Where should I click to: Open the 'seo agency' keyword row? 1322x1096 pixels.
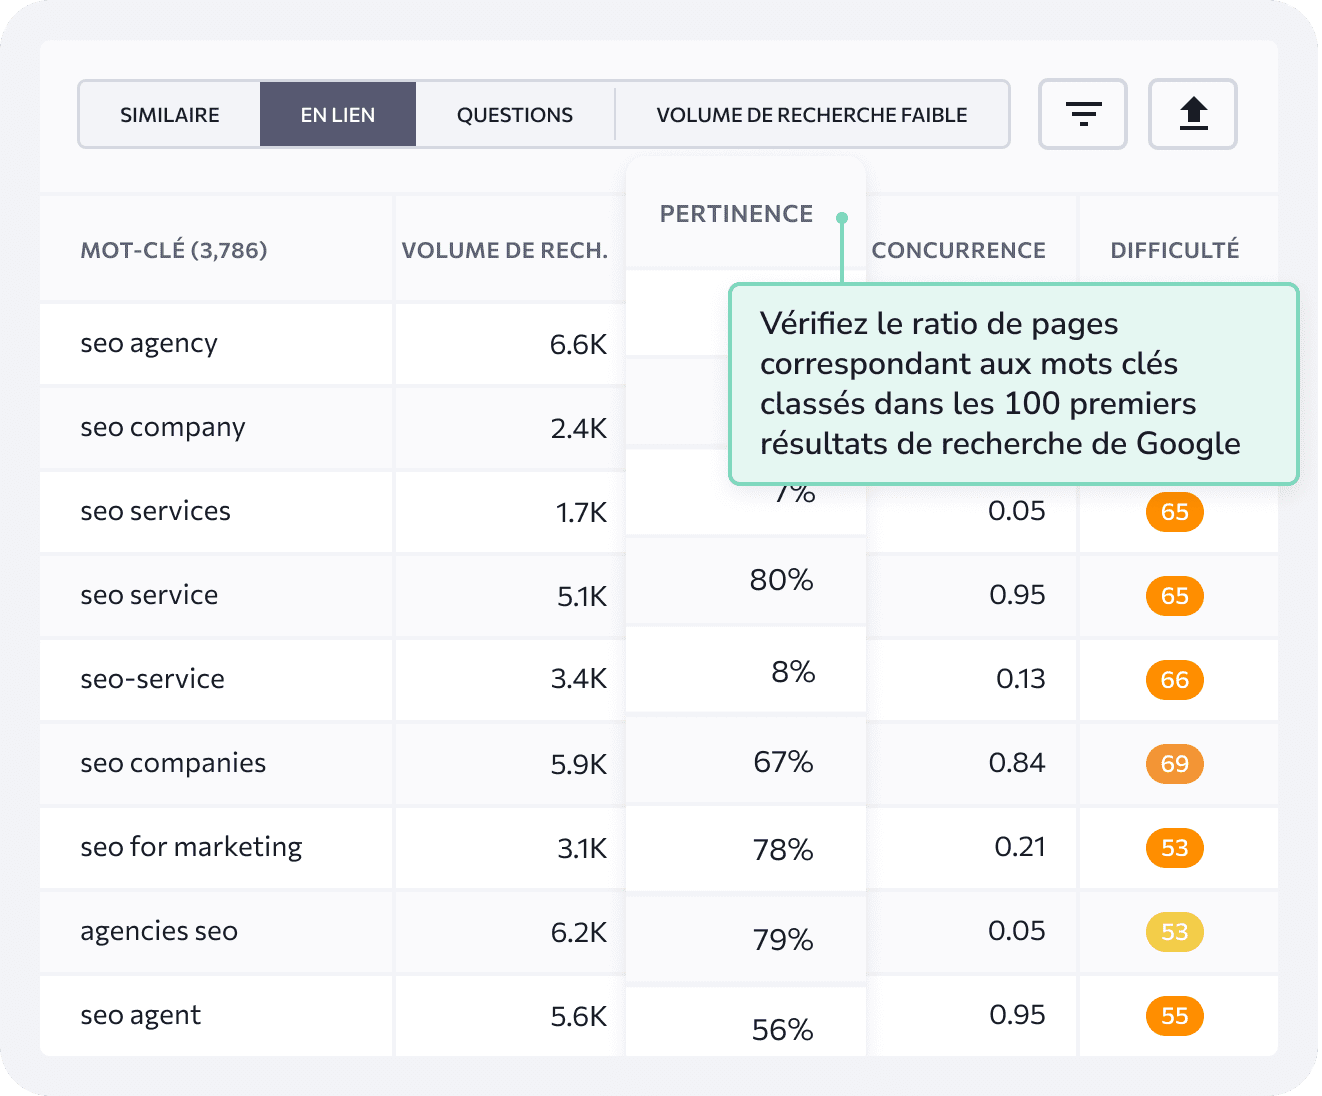tap(149, 343)
